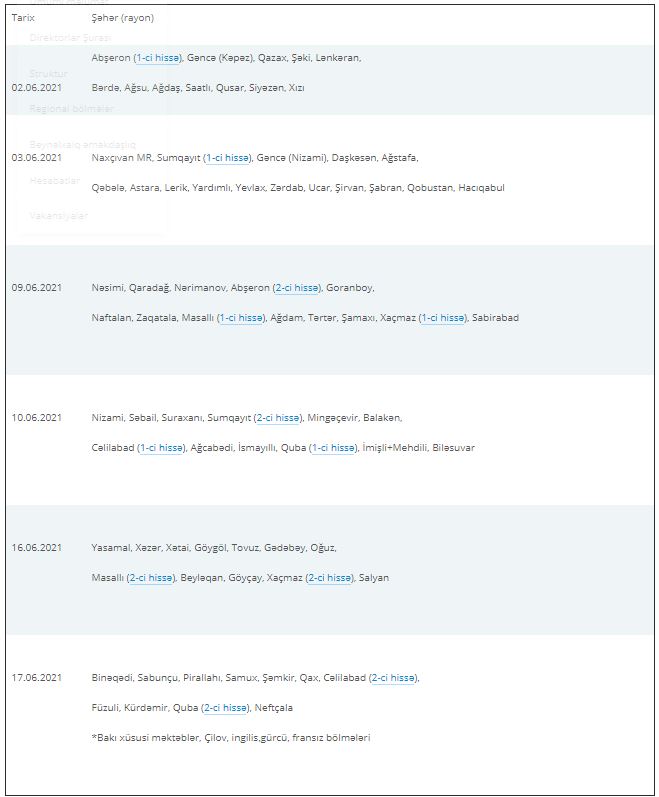Open Xaçmaz 1-ci hissə link

point(443,318)
